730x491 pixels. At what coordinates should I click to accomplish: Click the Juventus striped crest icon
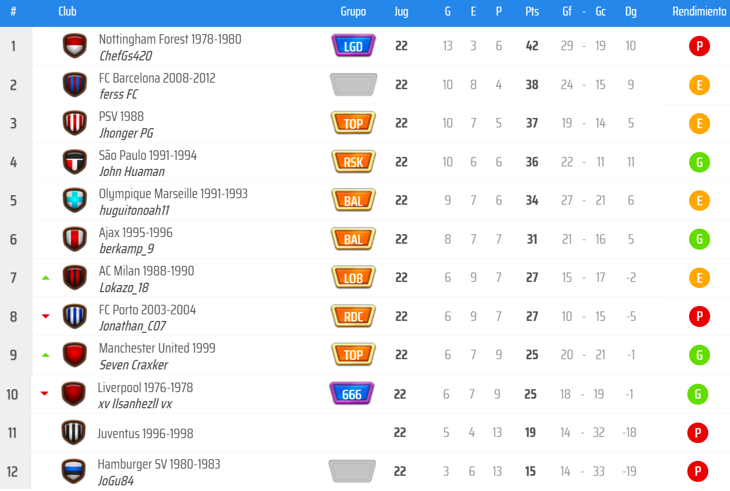[74, 432]
